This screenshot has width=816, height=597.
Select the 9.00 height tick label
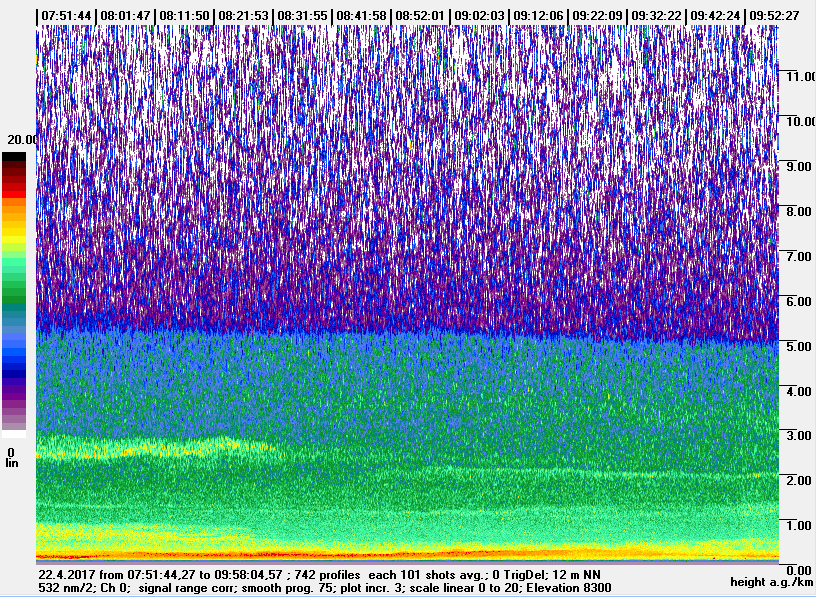800,167
